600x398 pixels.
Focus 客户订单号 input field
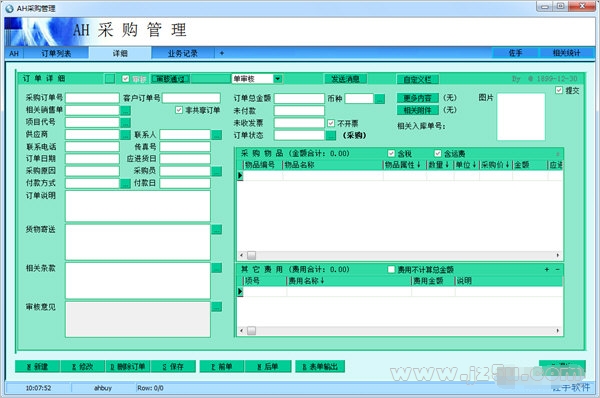(191, 98)
